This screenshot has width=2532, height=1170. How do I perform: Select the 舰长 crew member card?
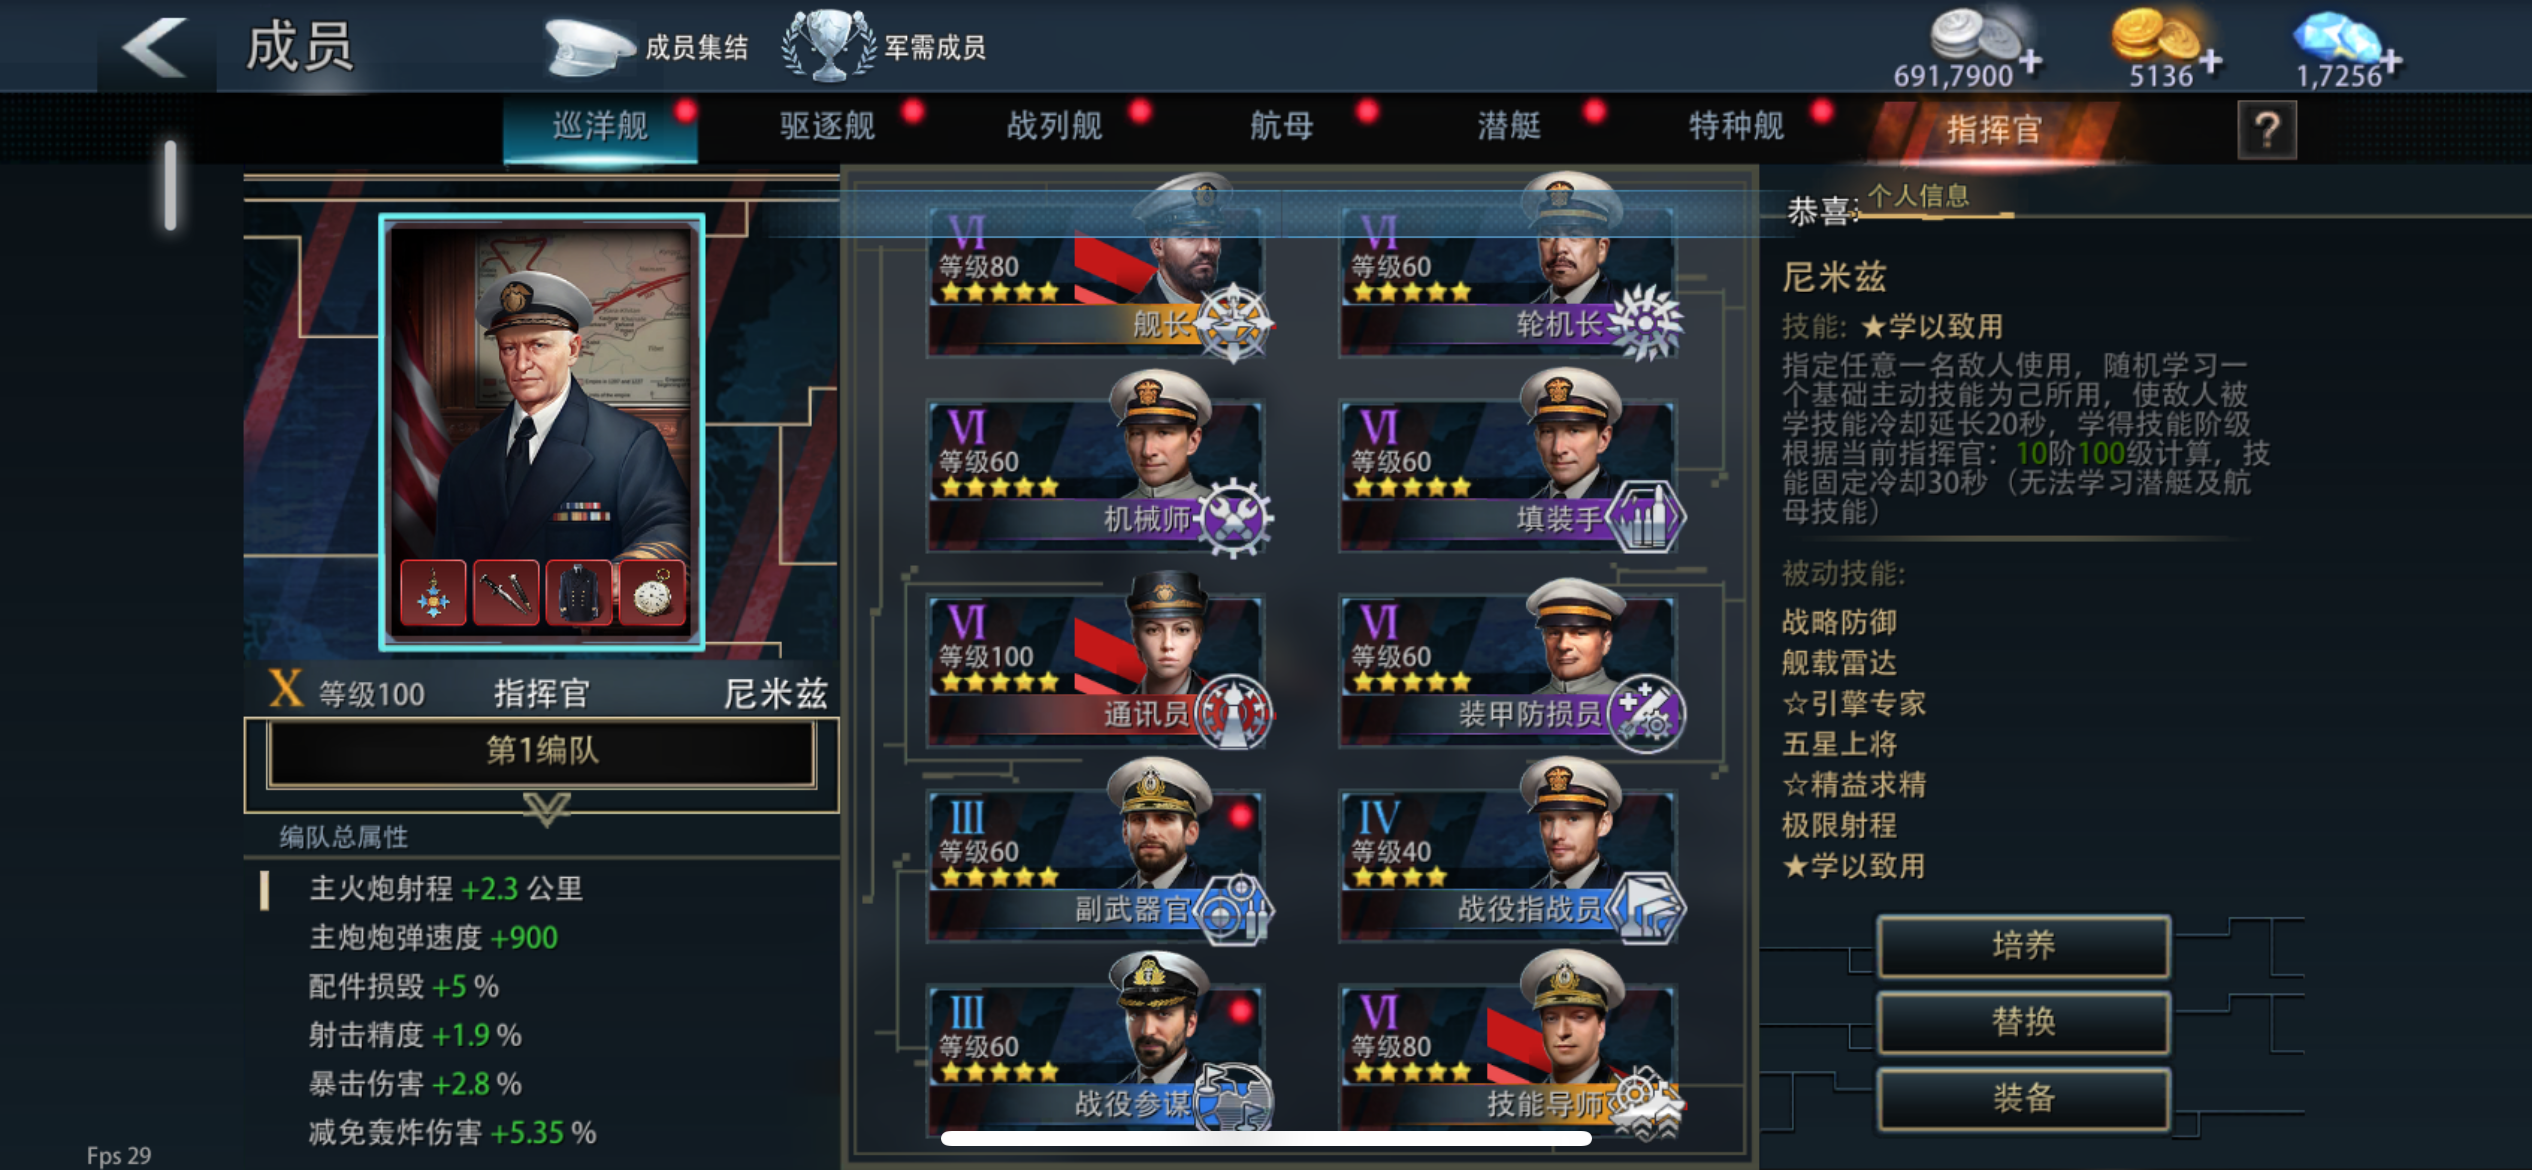(x=1096, y=270)
